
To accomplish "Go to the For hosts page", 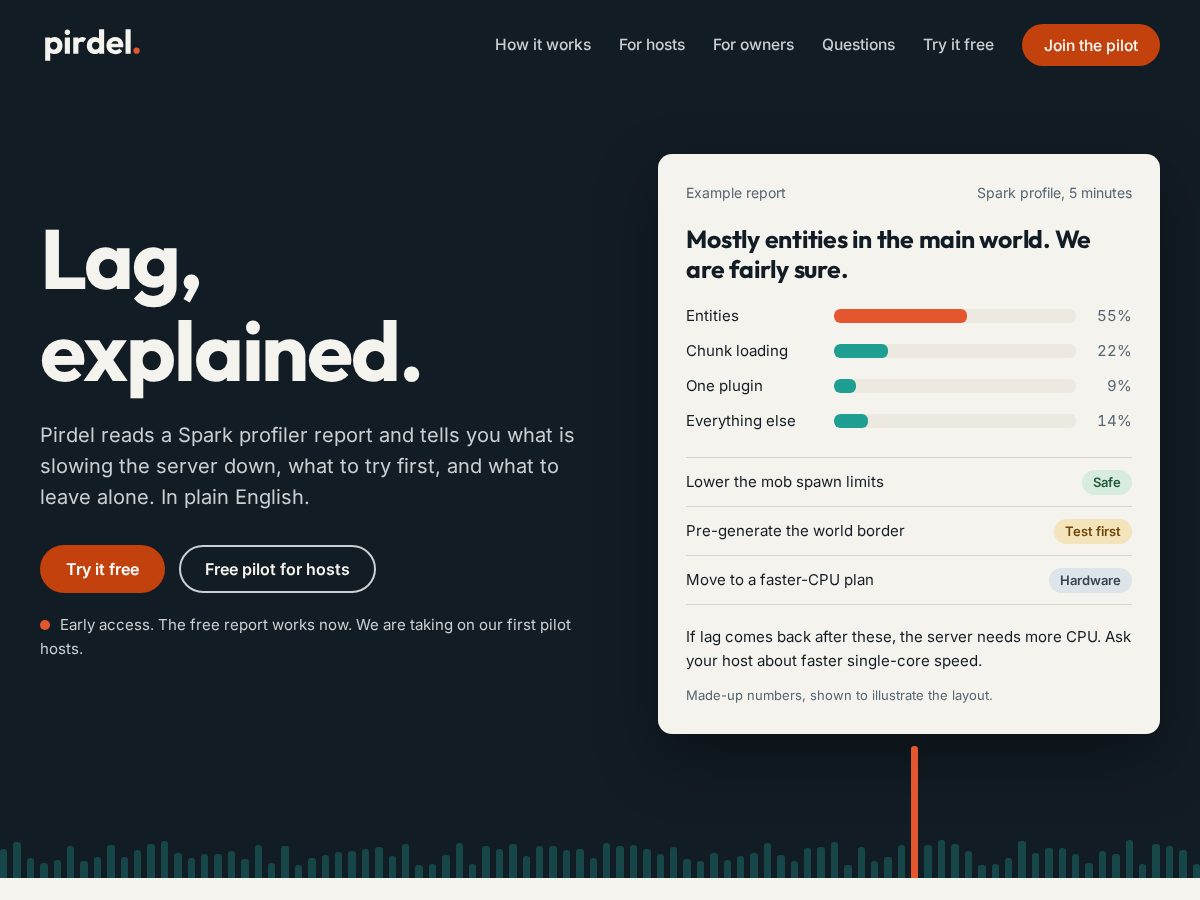I will click(x=652, y=45).
